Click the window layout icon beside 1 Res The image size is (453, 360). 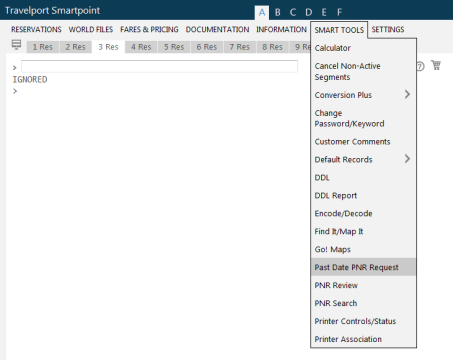click(16, 45)
